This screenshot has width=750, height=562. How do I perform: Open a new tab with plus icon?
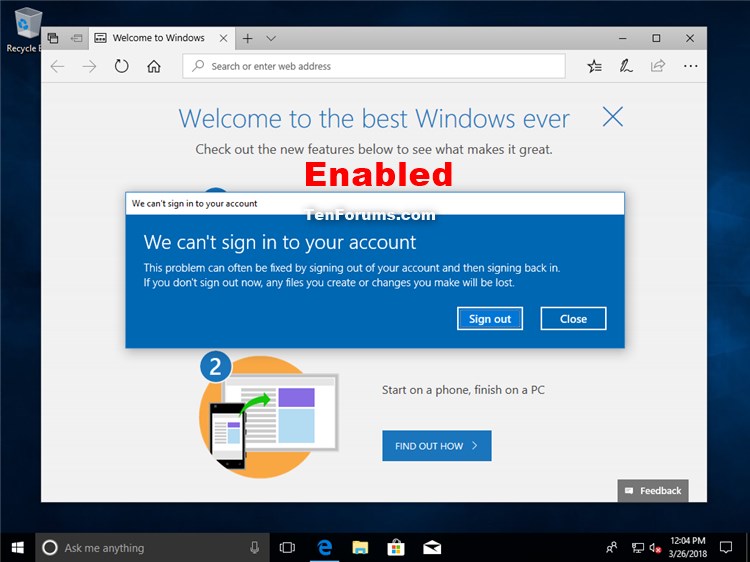(x=247, y=38)
